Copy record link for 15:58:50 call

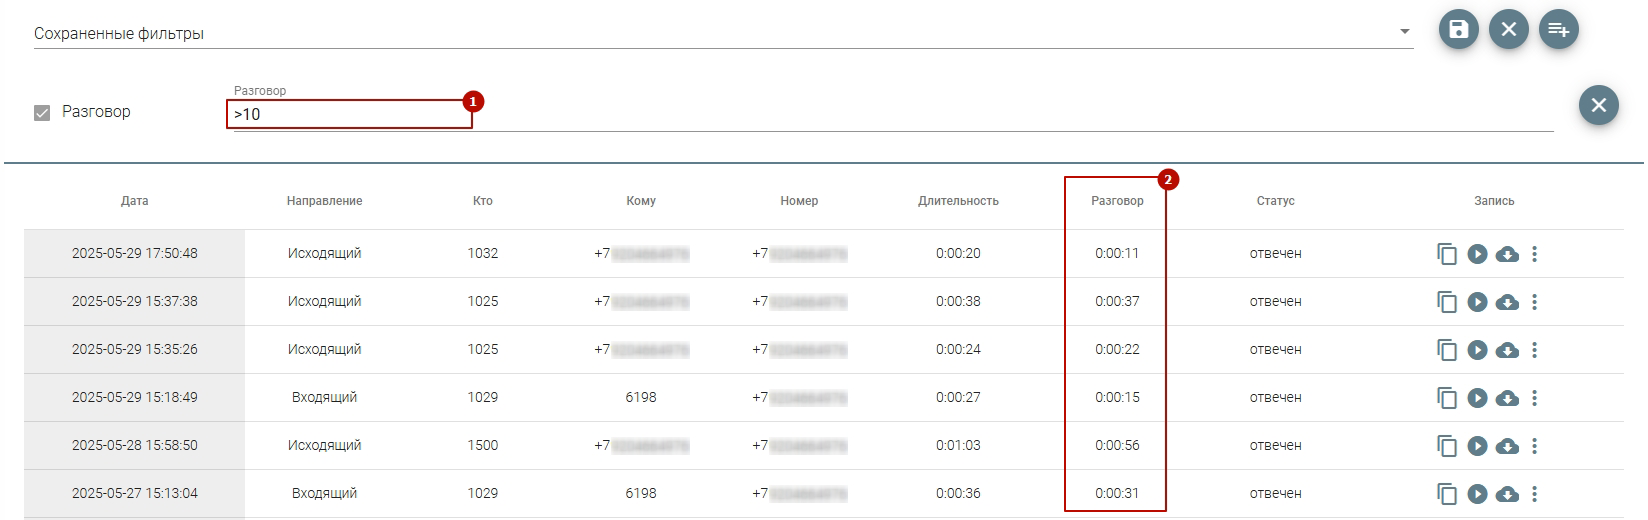click(1446, 446)
